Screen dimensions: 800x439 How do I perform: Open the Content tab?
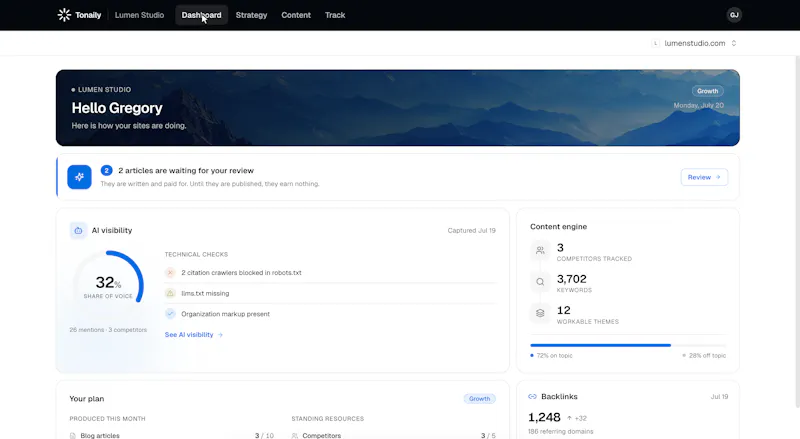[x=296, y=15]
